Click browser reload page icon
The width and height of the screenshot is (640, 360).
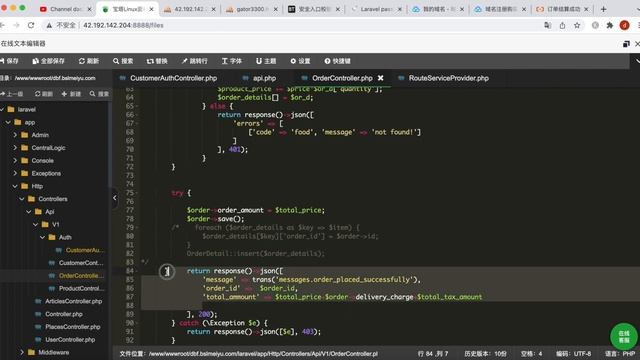pos(31,25)
